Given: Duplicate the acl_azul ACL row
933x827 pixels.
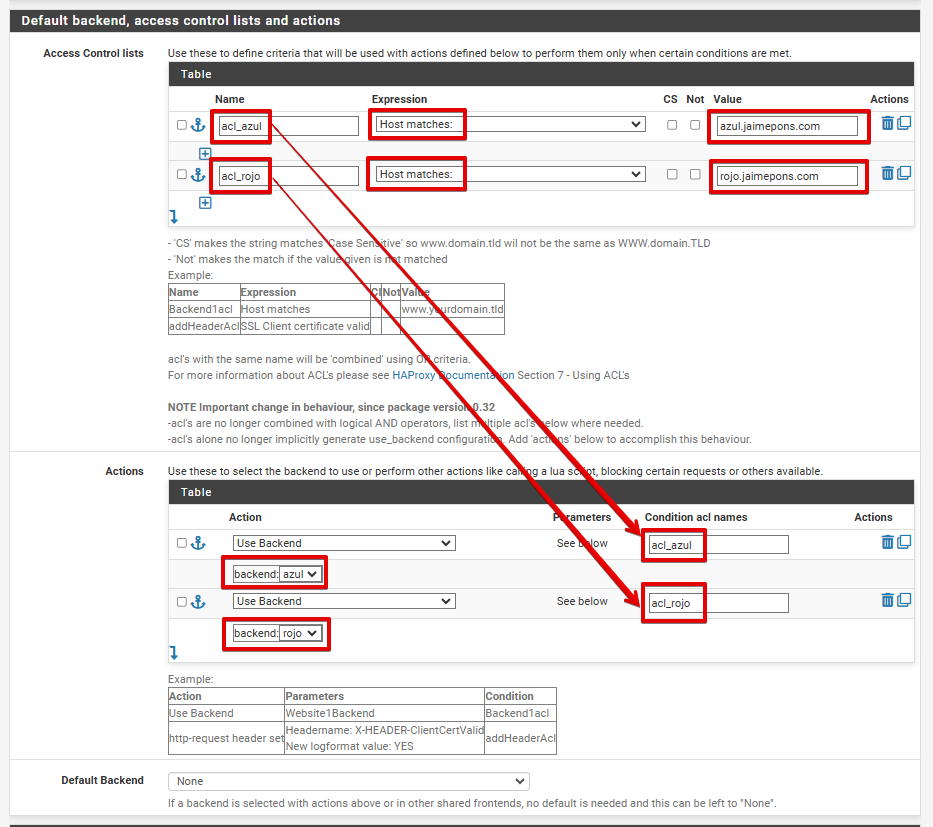Looking at the screenshot, I should (x=904, y=124).
